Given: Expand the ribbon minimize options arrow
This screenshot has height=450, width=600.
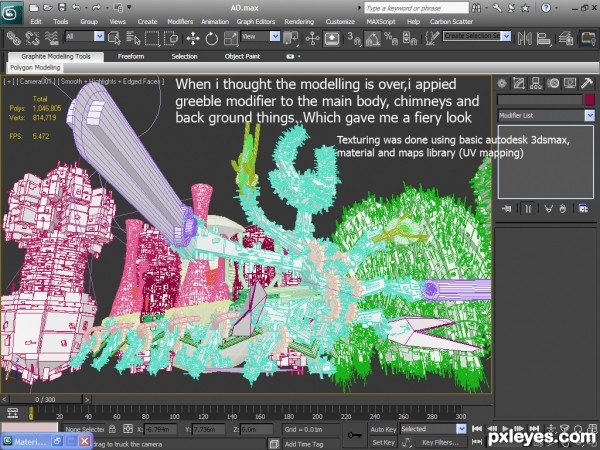Looking at the screenshot, I should (299, 56).
